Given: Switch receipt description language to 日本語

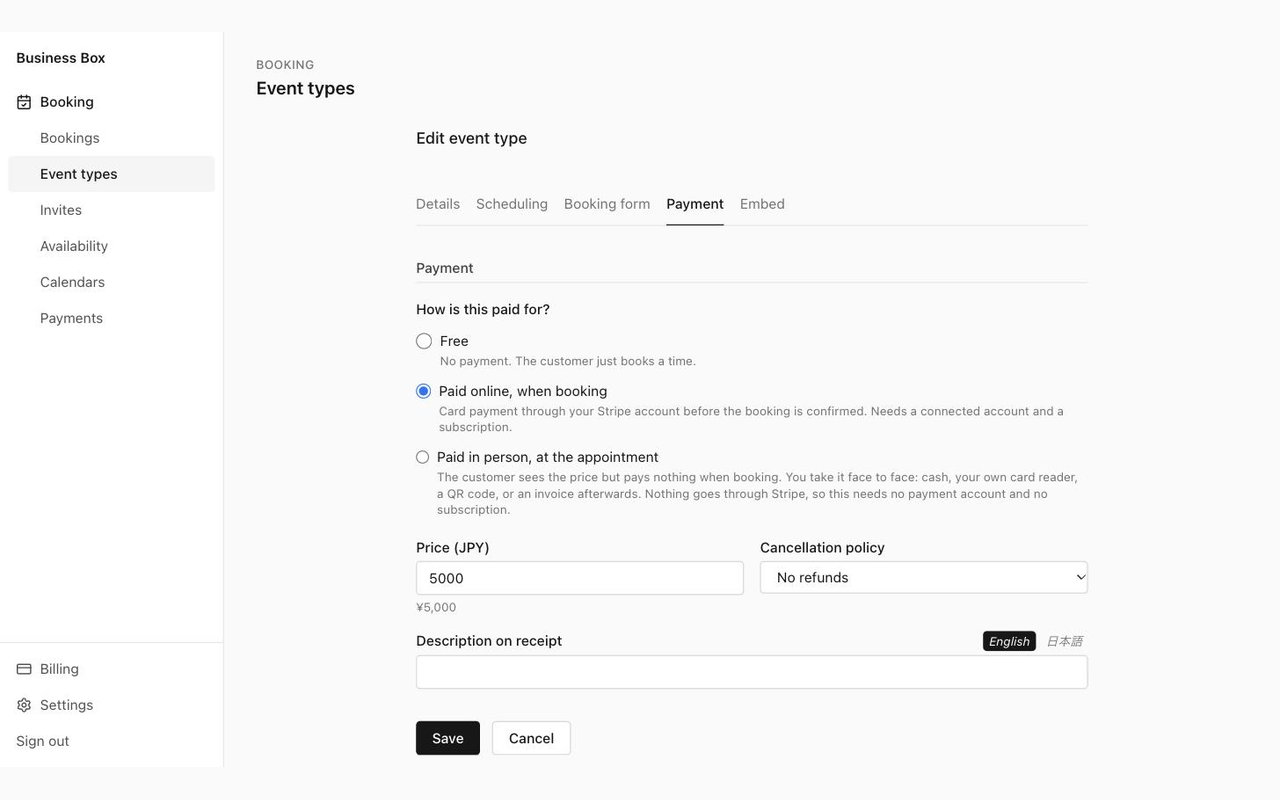Looking at the screenshot, I should pyautogui.click(x=1064, y=641).
